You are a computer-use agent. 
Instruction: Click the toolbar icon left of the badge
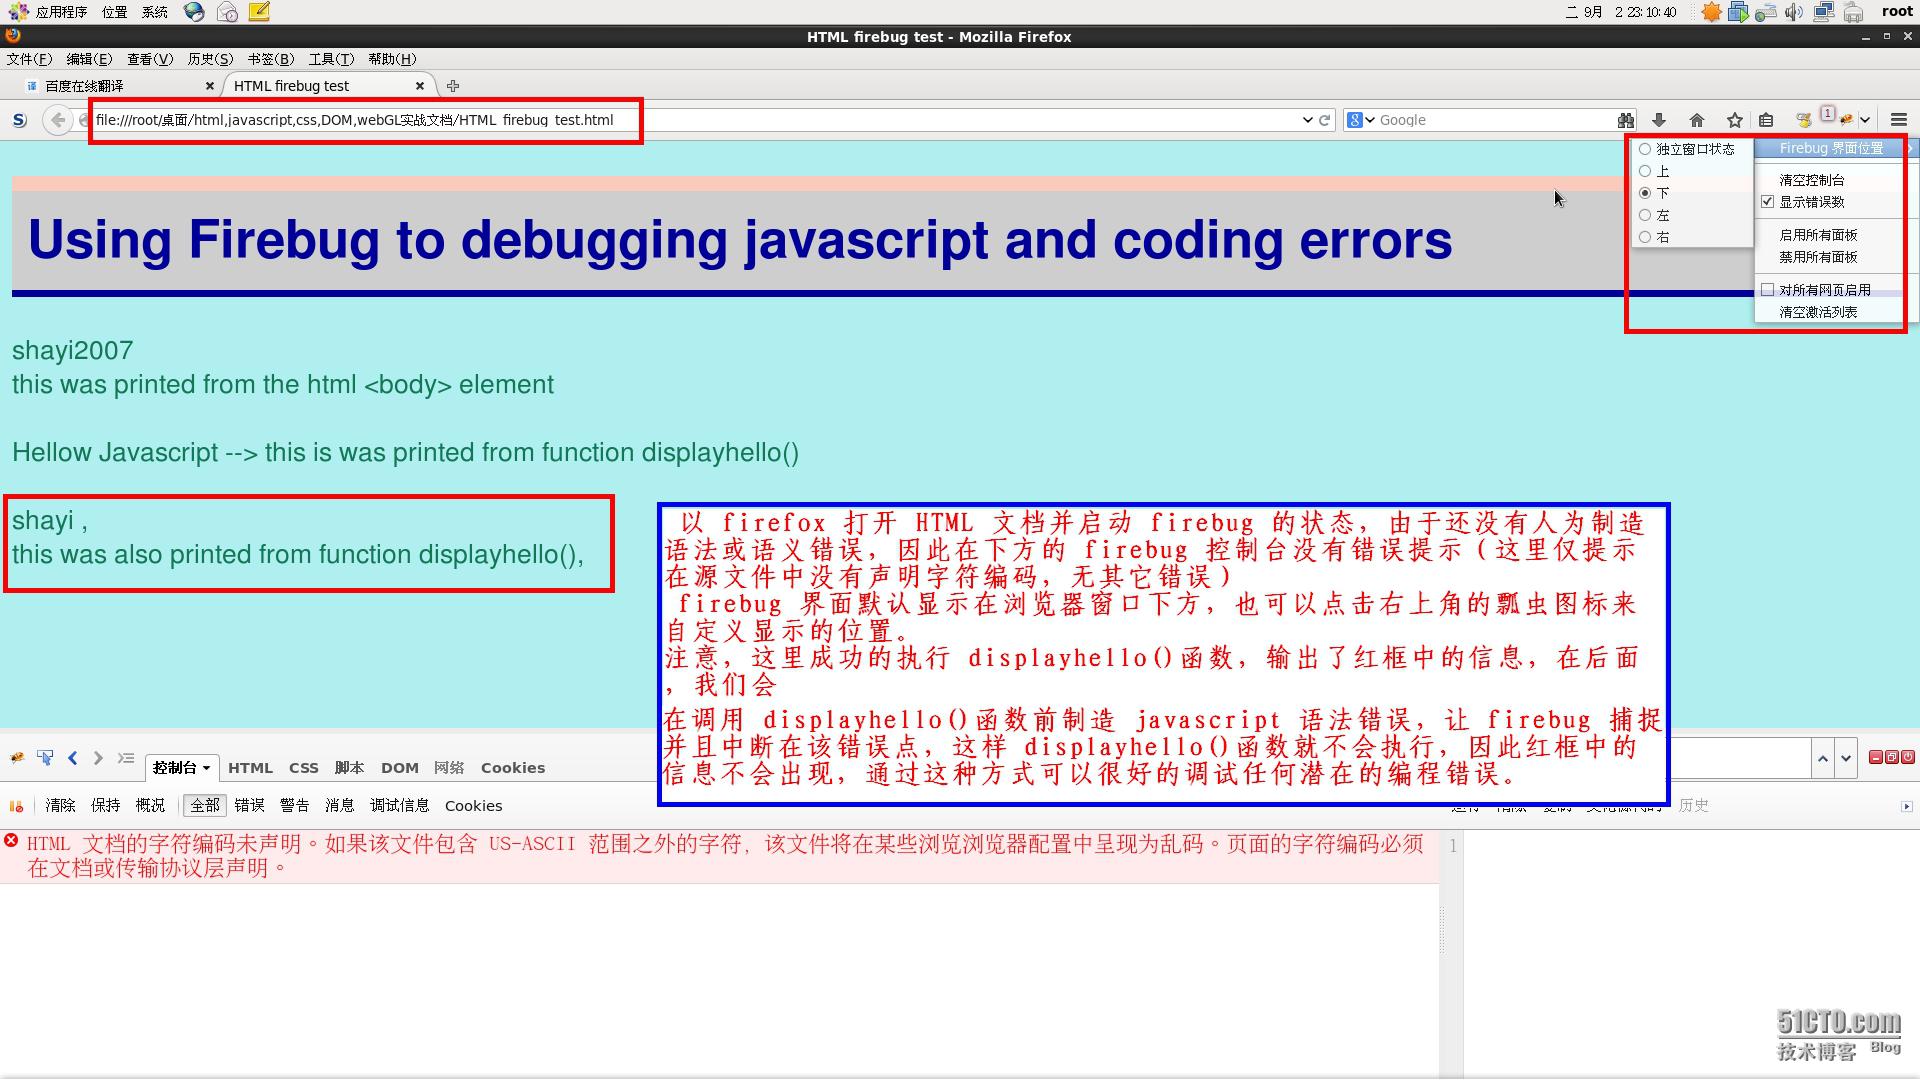(x=1804, y=120)
